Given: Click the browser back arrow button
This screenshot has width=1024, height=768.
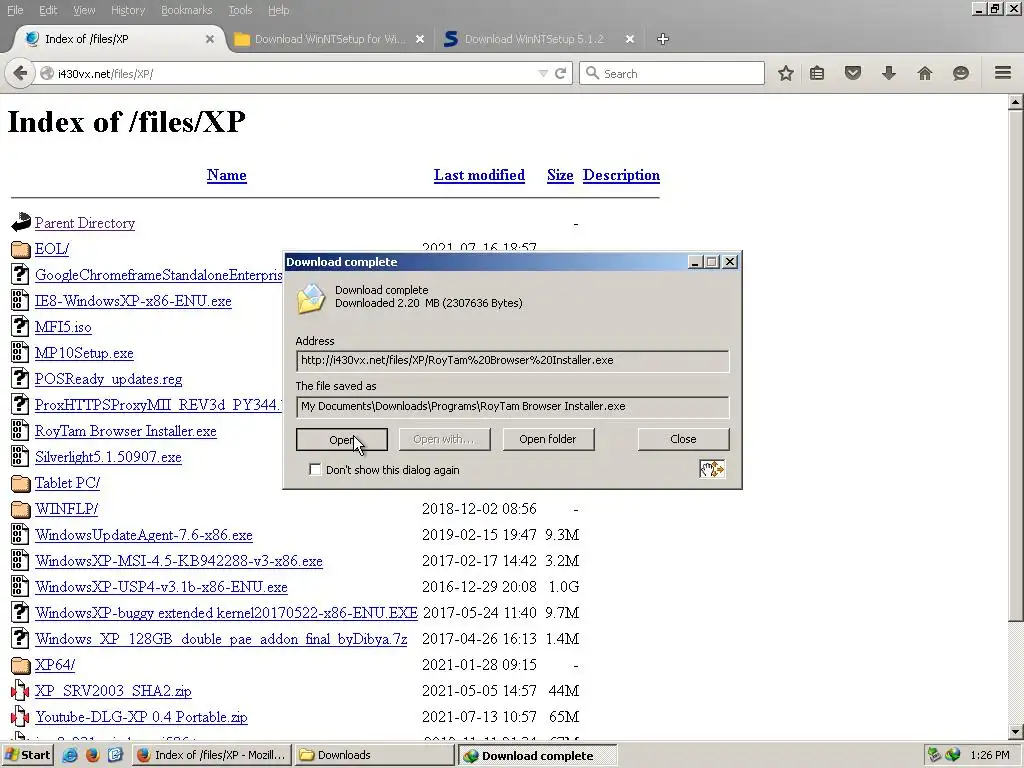Looking at the screenshot, I should pos(20,73).
